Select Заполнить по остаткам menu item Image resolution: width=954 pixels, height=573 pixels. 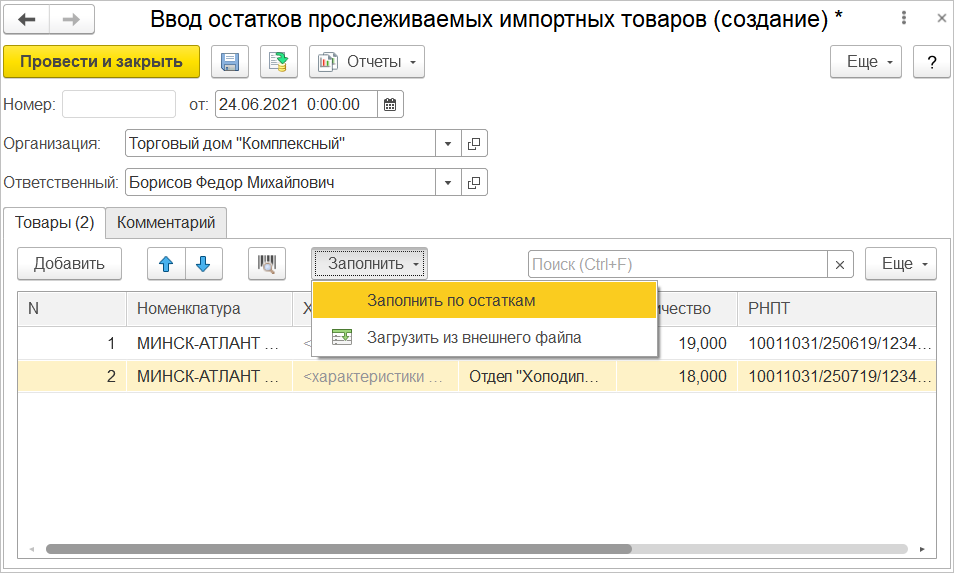(x=451, y=300)
